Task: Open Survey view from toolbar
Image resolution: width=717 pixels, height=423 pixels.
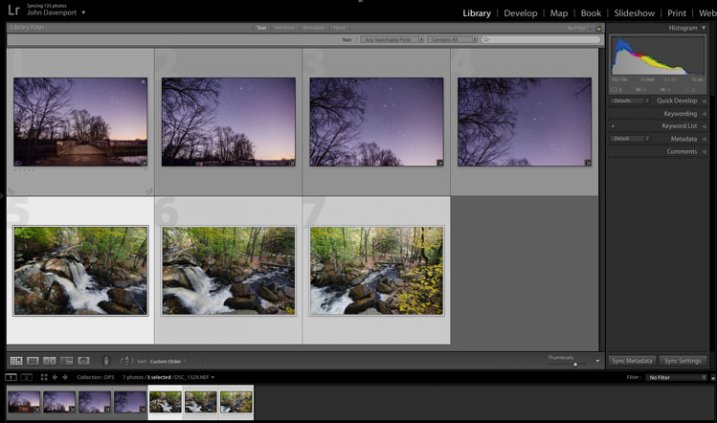Action: click(x=67, y=361)
